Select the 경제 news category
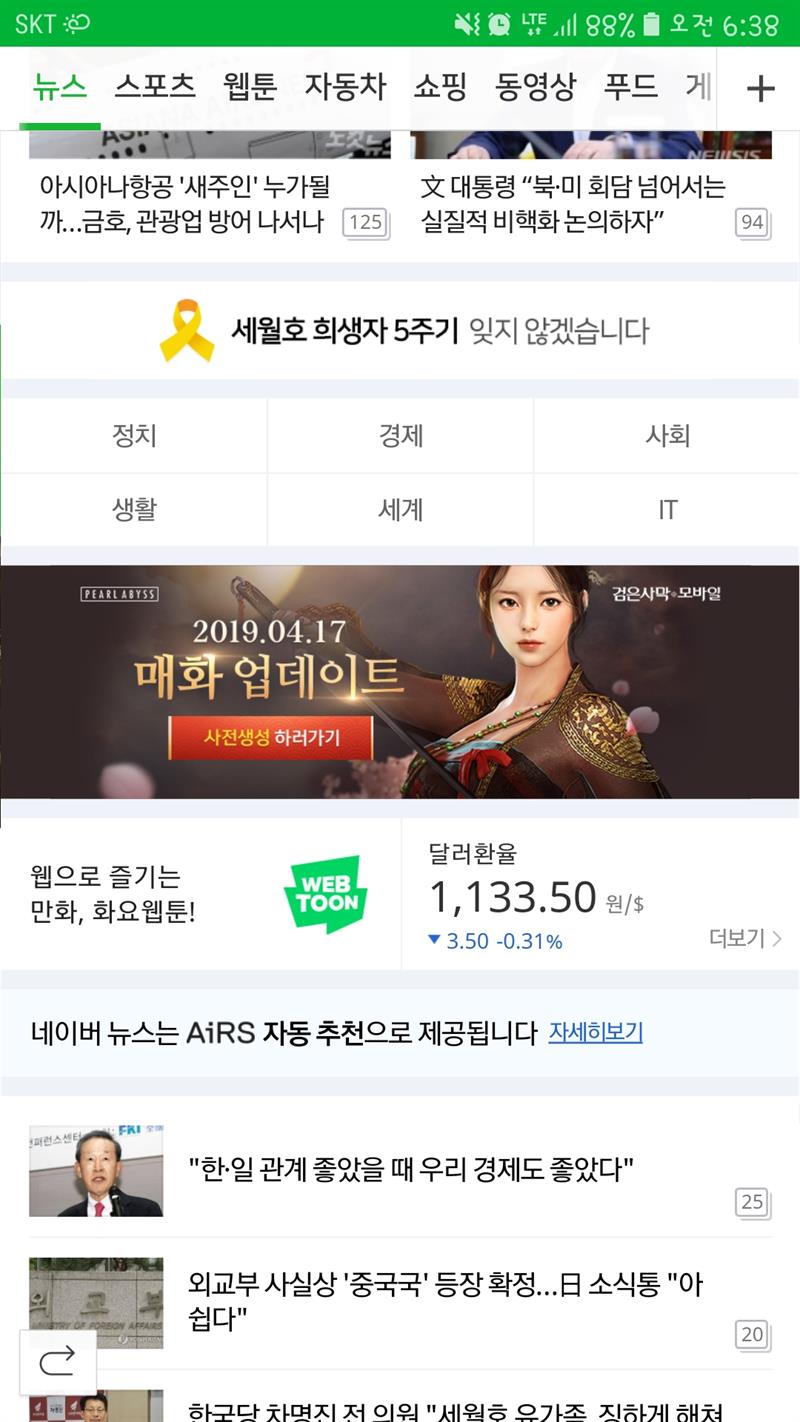 pyautogui.click(x=401, y=435)
